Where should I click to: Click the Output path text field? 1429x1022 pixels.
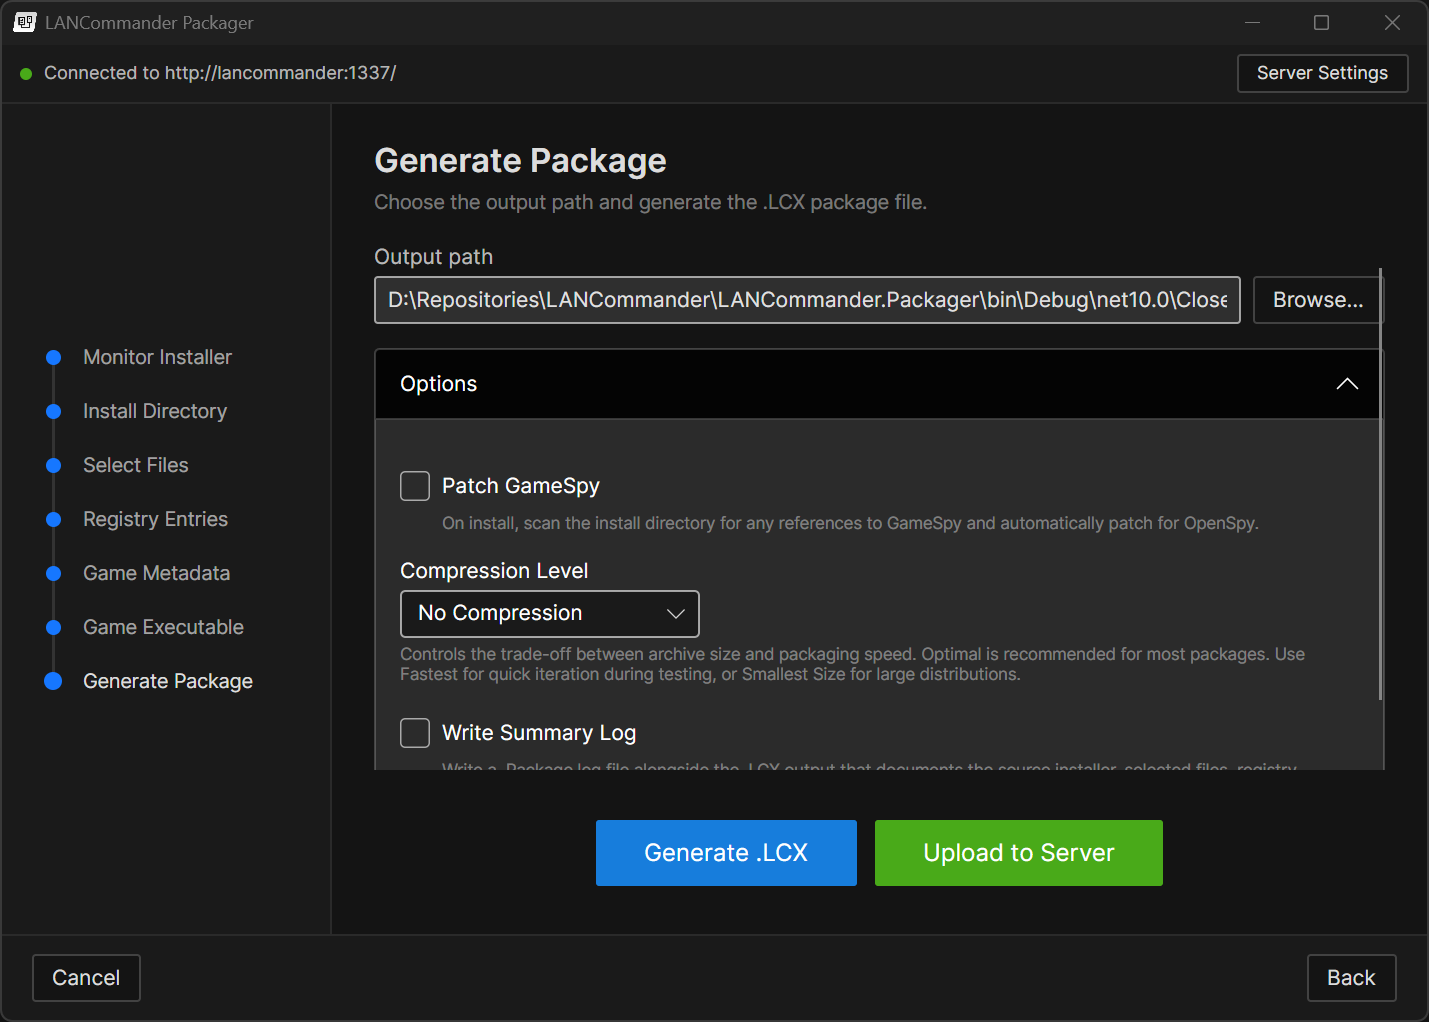pyautogui.click(x=807, y=300)
